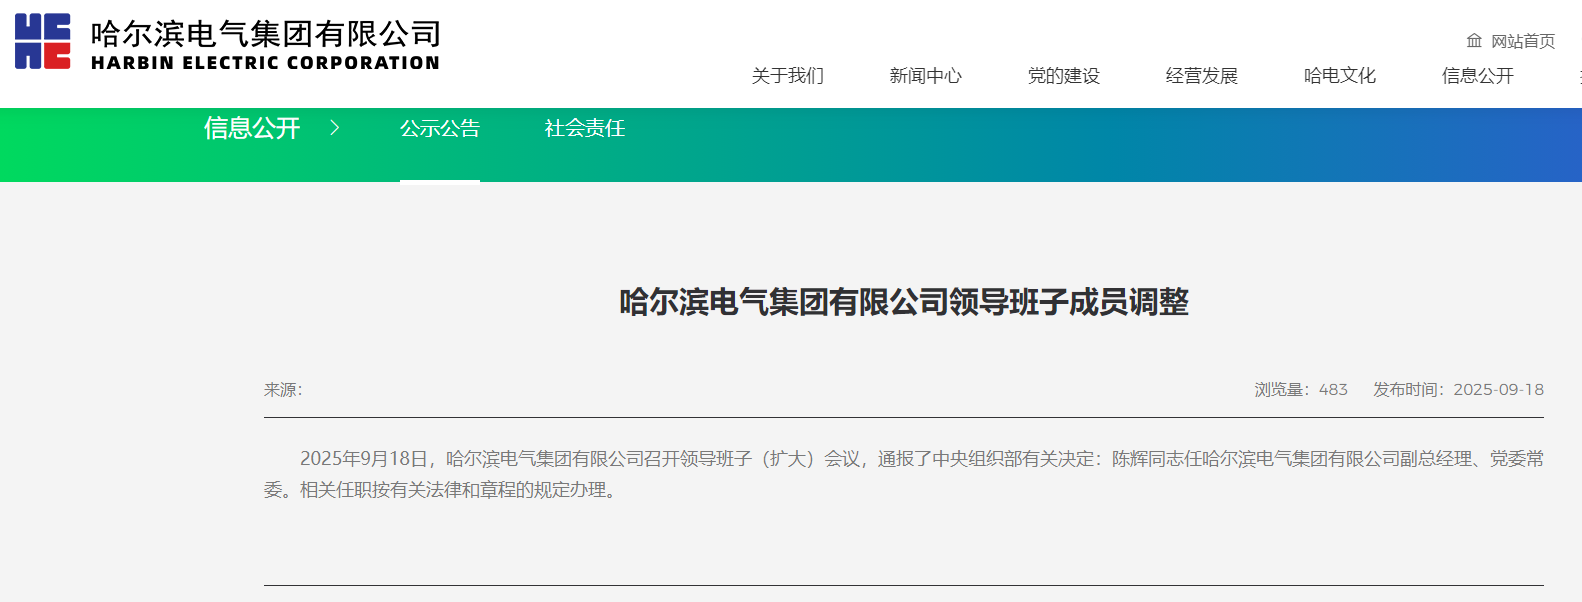
Task: Click the article title 哈尔滨电气集团有限公司领导班子成员调整
Action: [x=904, y=302]
